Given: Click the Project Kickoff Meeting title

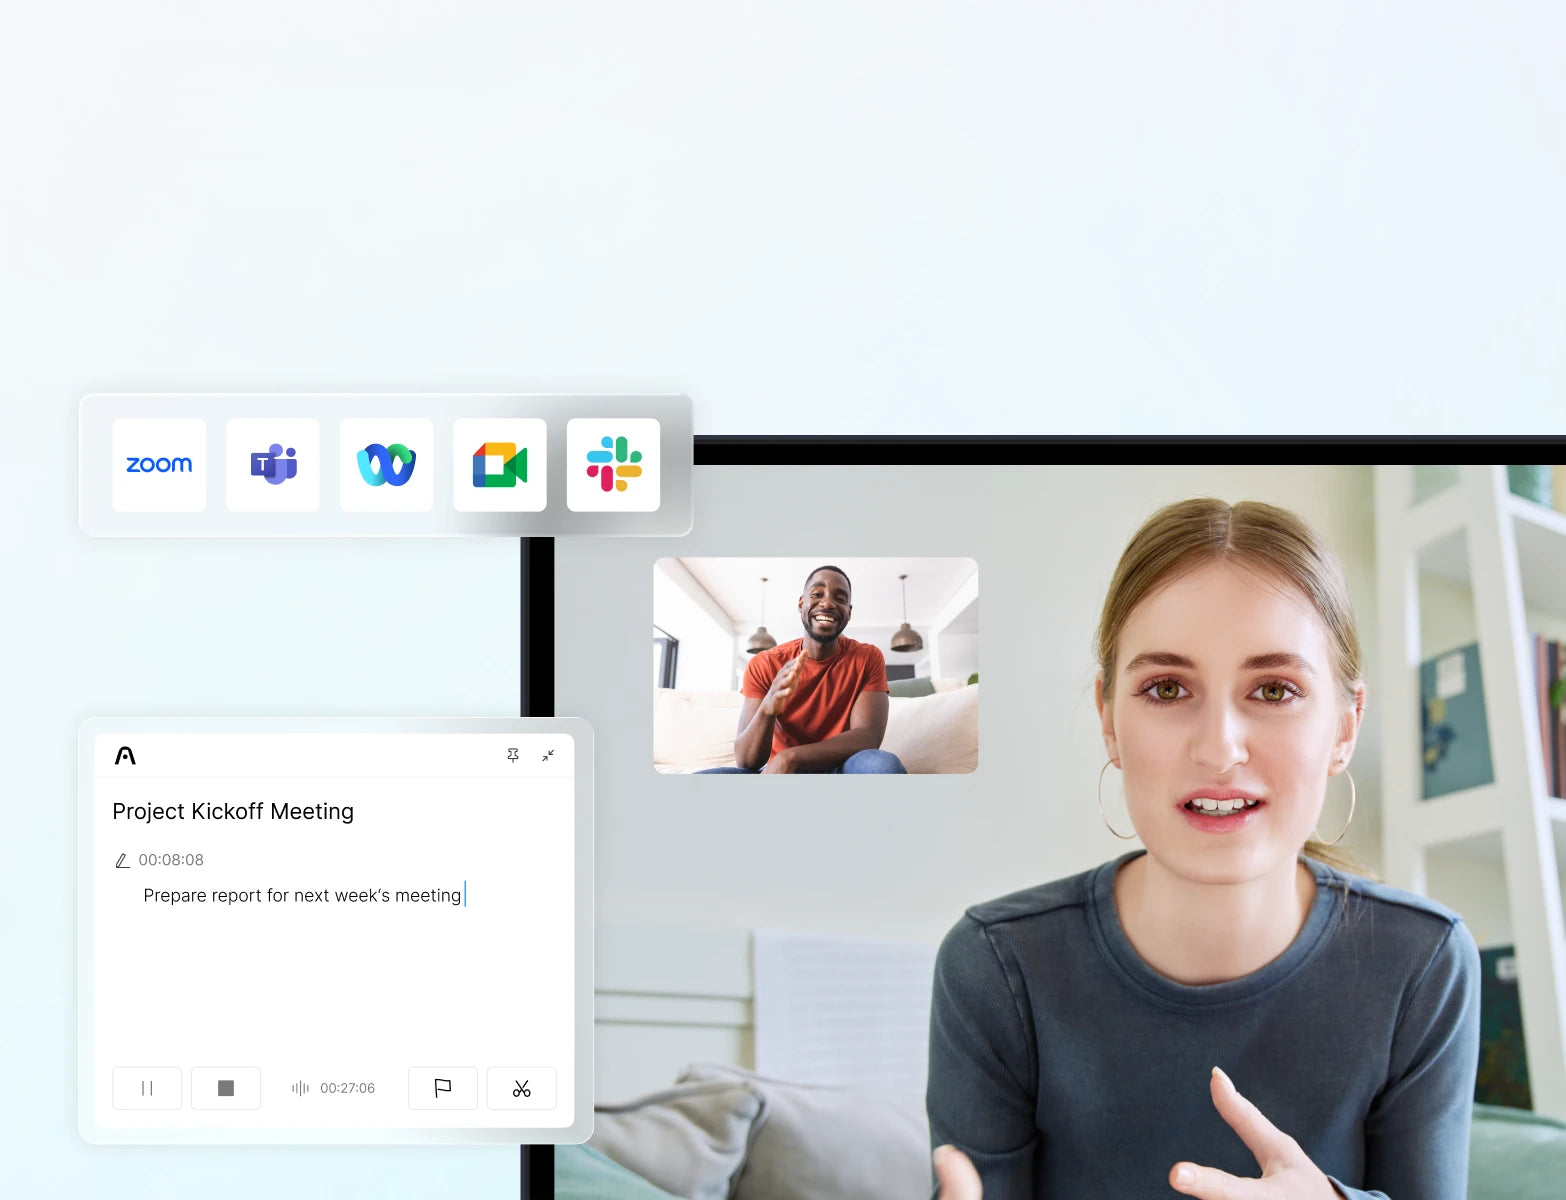Looking at the screenshot, I should [x=233, y=811].
